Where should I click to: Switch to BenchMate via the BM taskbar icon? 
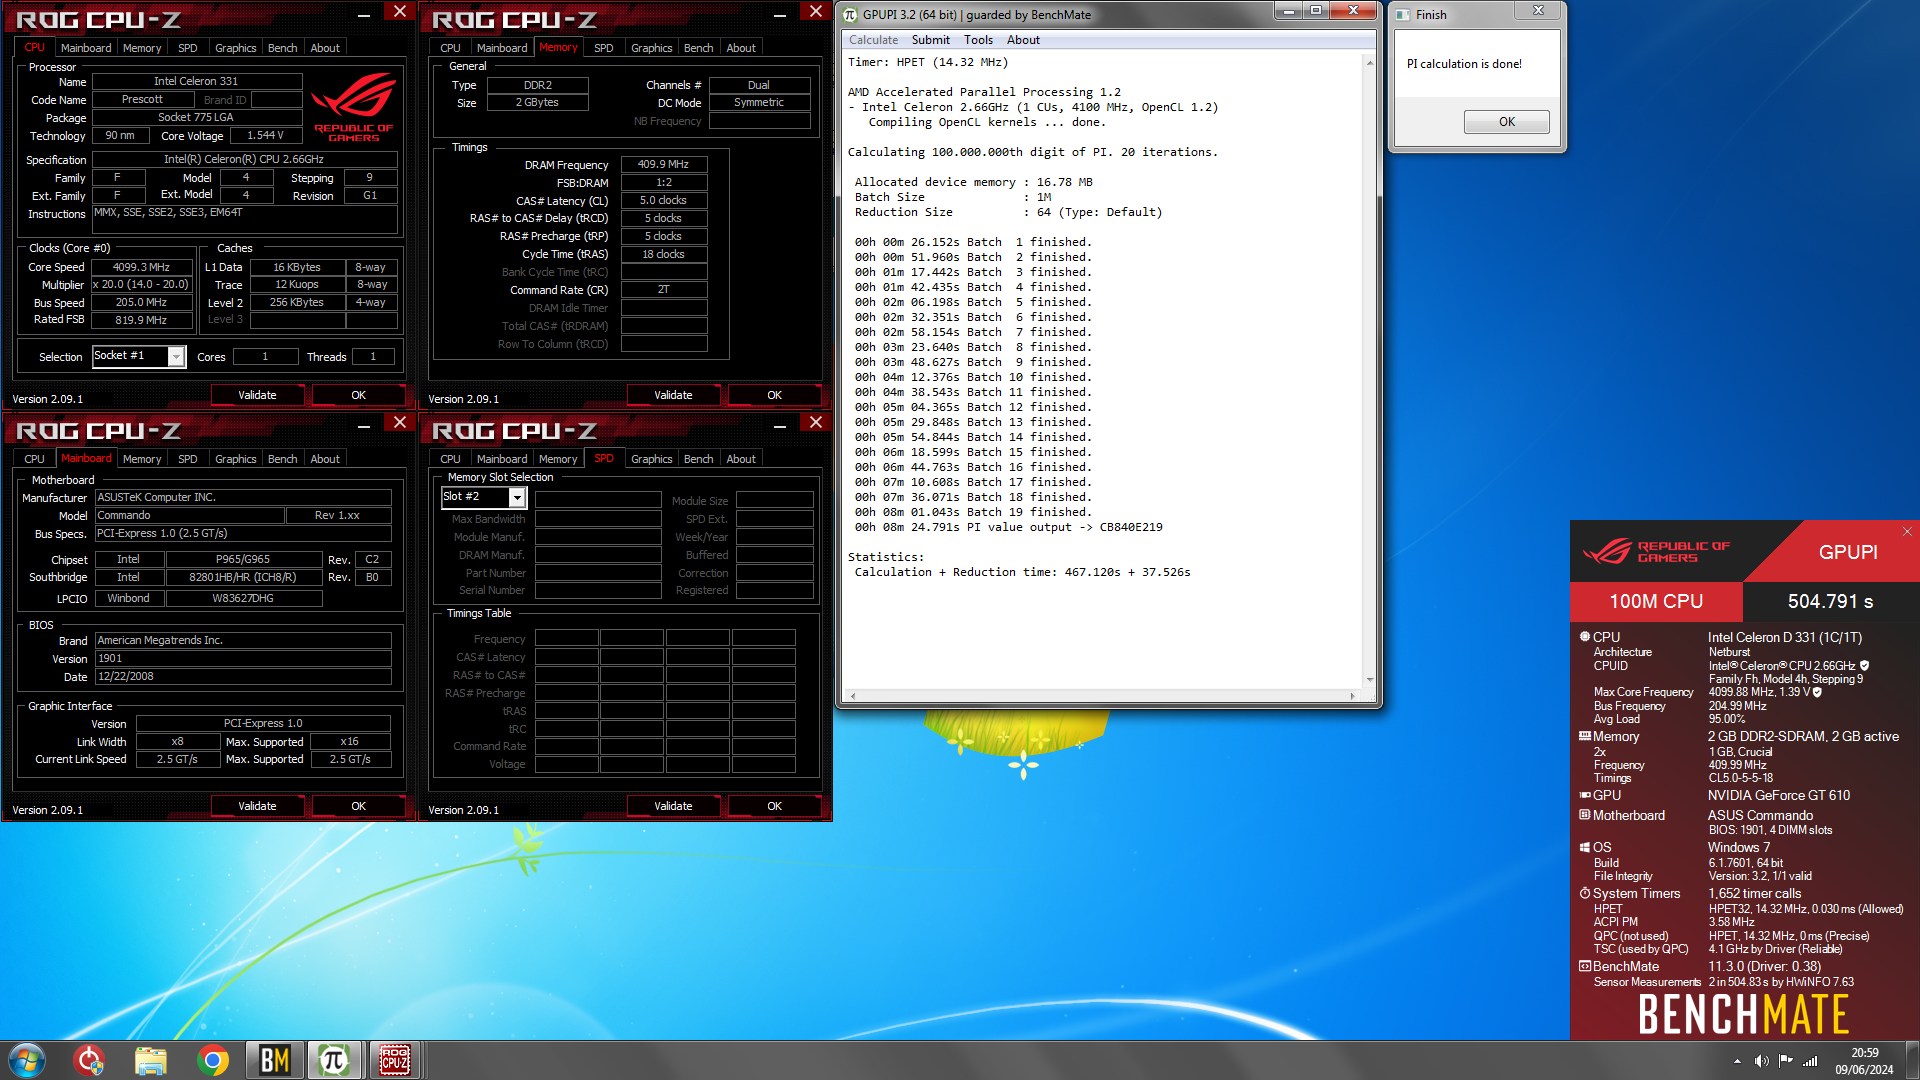coord(274,1060)
